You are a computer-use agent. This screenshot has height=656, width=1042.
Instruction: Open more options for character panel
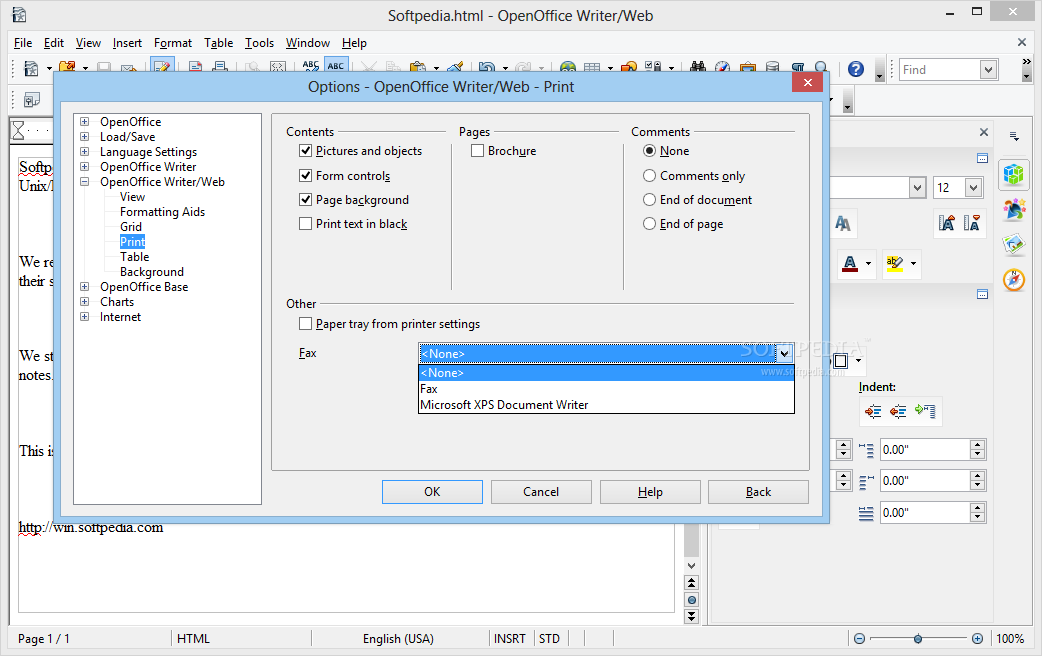982,158
